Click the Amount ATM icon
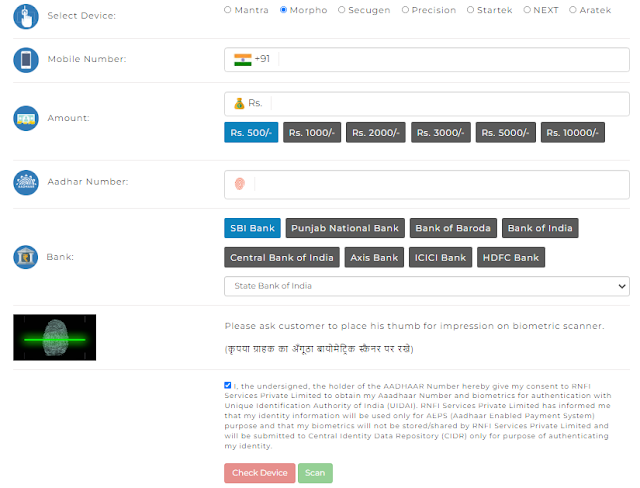Screen dimensions: 640x488 click(26, 118)
